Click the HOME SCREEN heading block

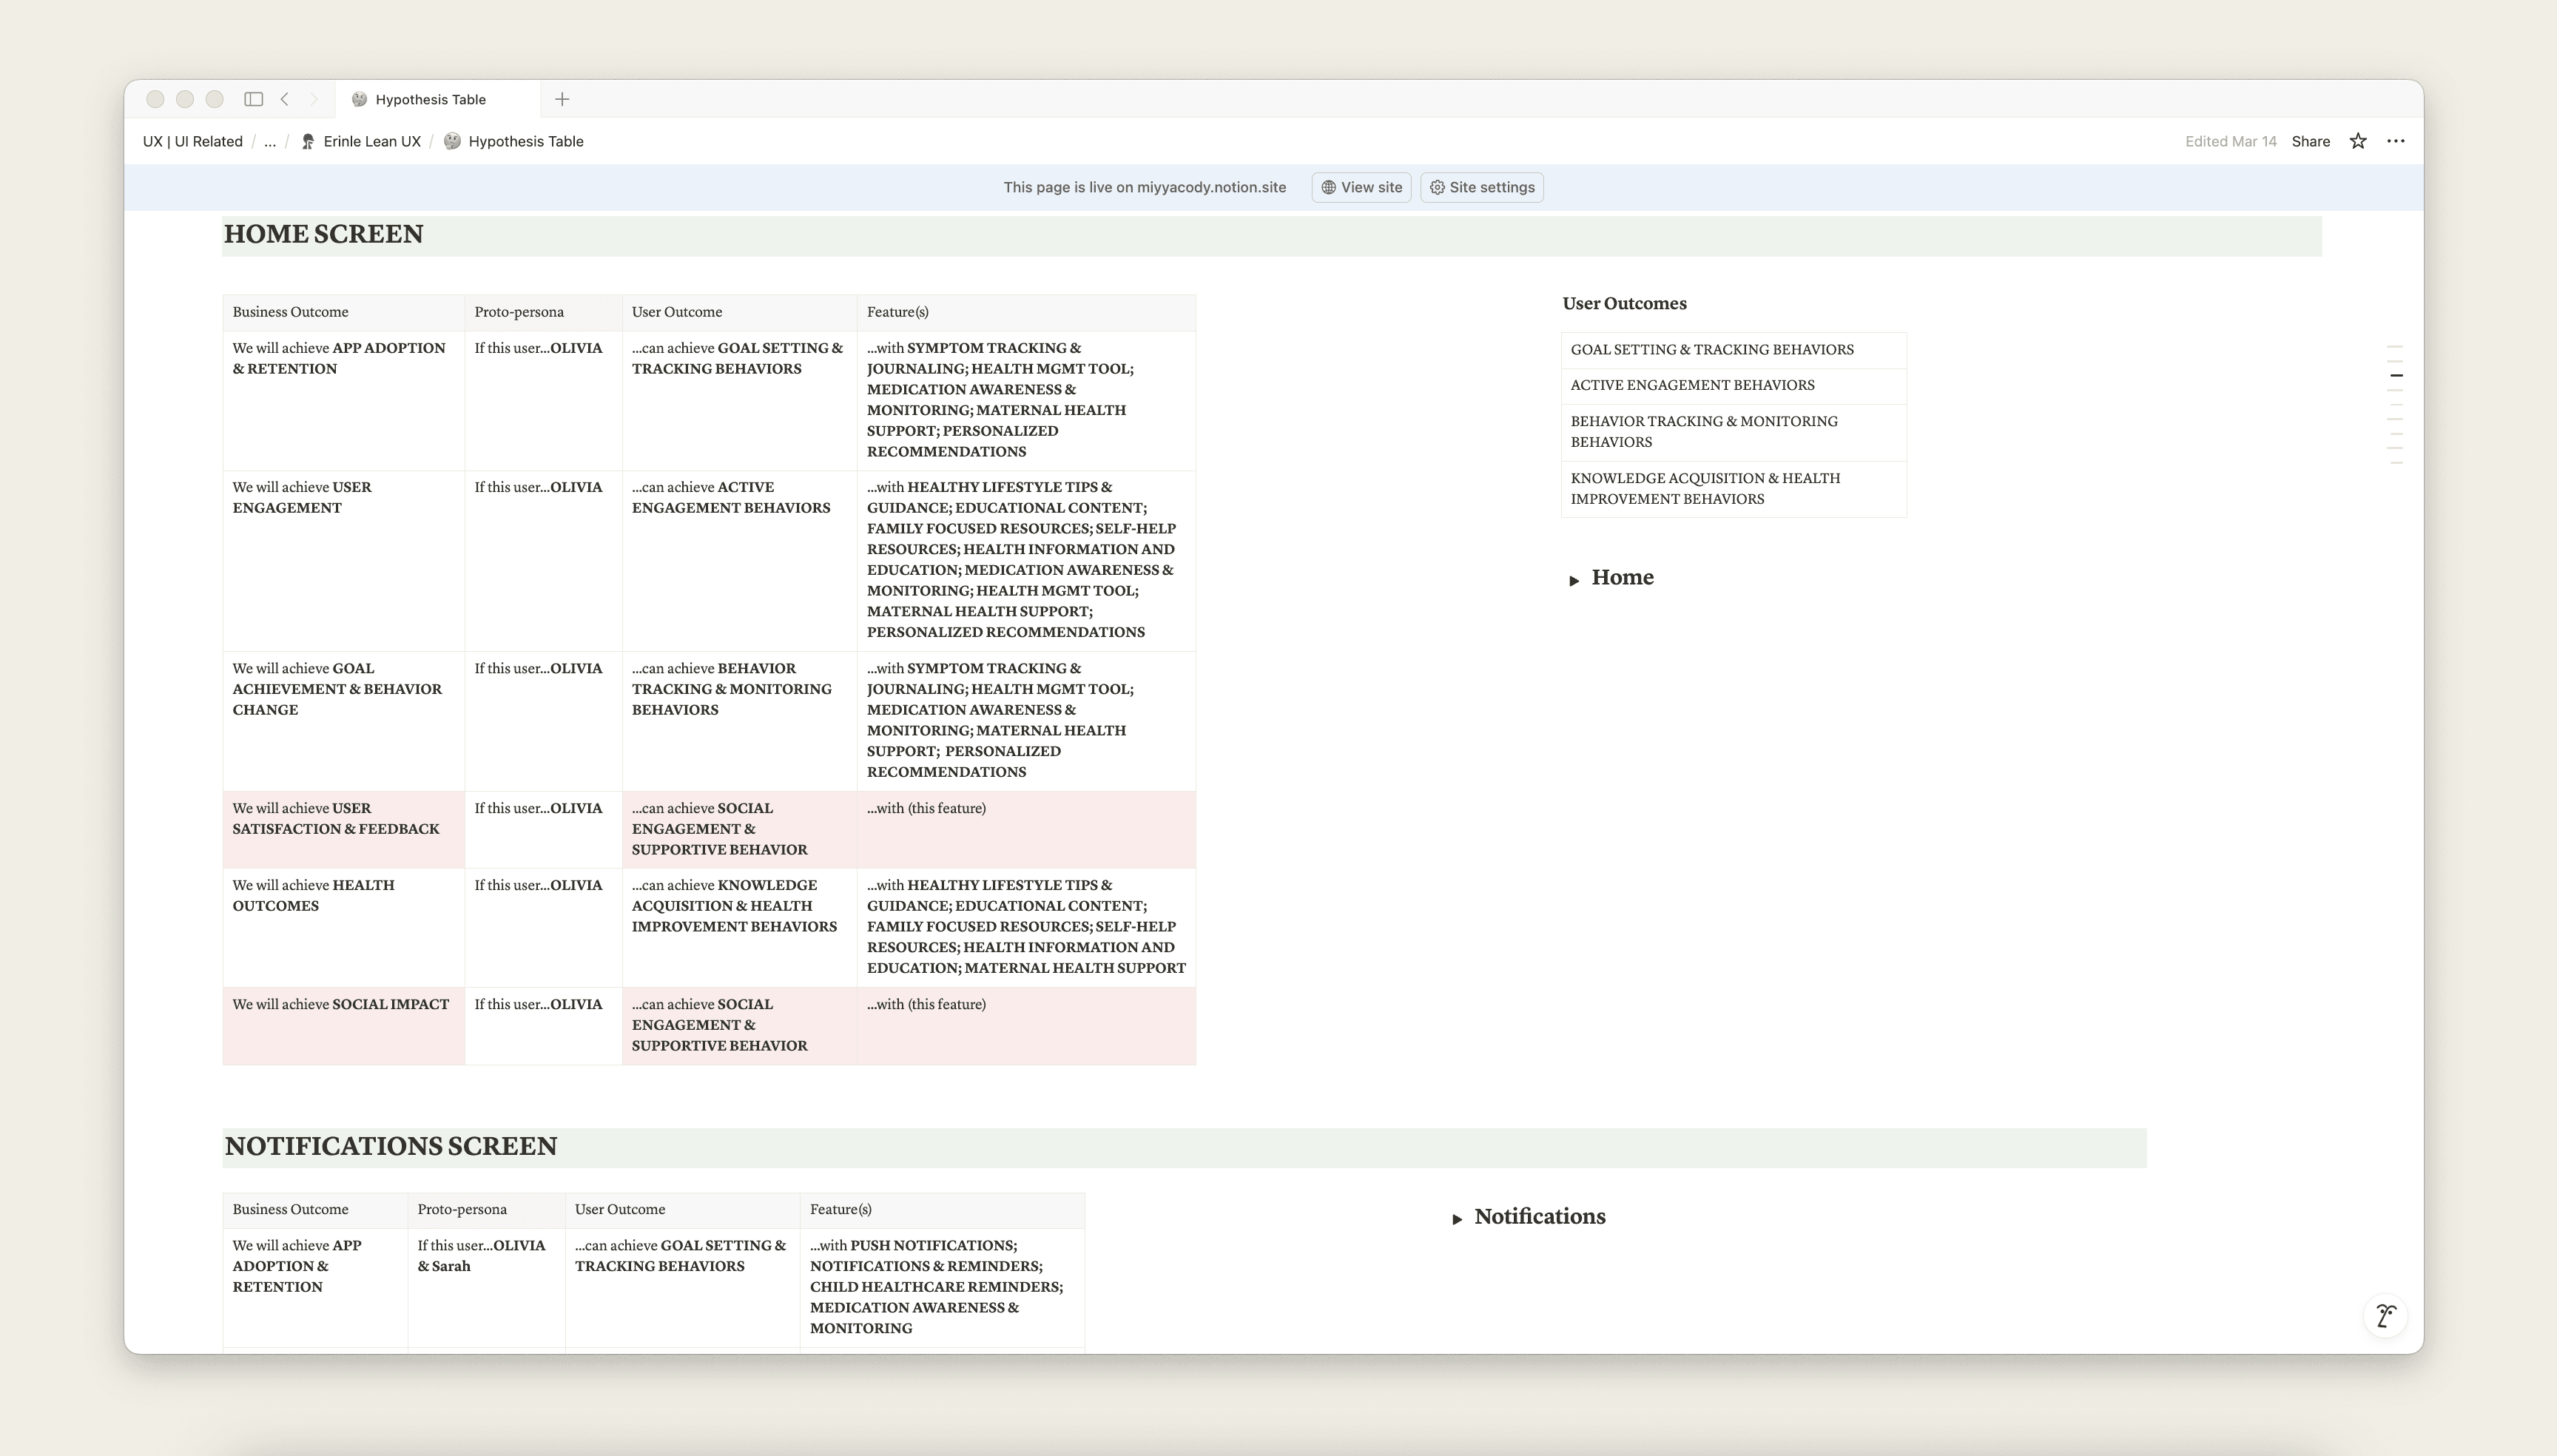324,235
